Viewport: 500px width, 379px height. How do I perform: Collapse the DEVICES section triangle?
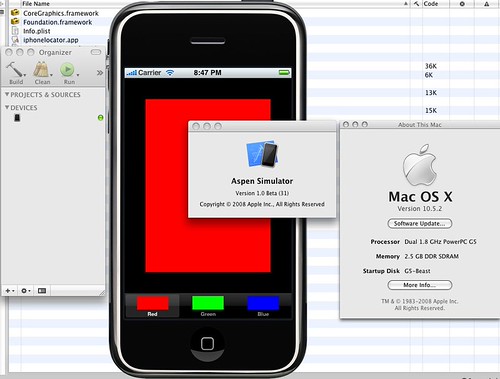pos(7,107)
